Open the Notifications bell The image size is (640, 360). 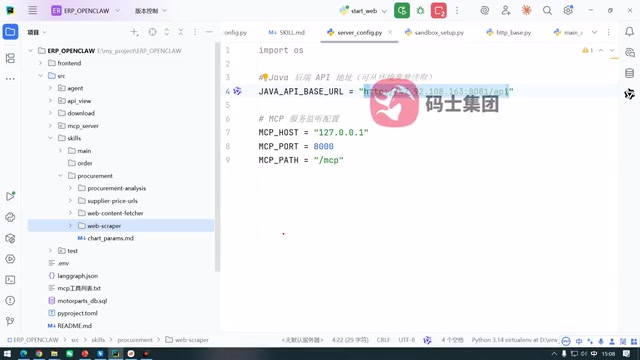[629, 31]
